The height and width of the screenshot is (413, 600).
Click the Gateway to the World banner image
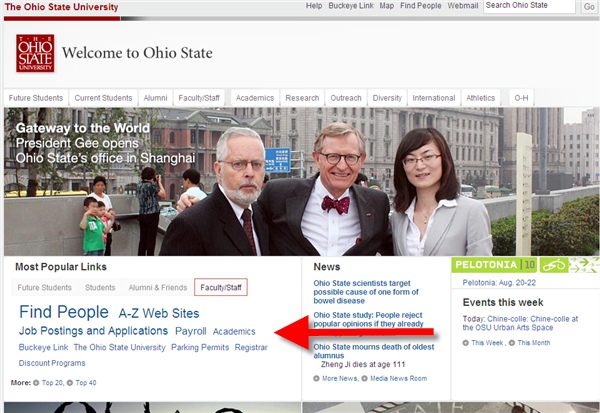click(300, 181)
